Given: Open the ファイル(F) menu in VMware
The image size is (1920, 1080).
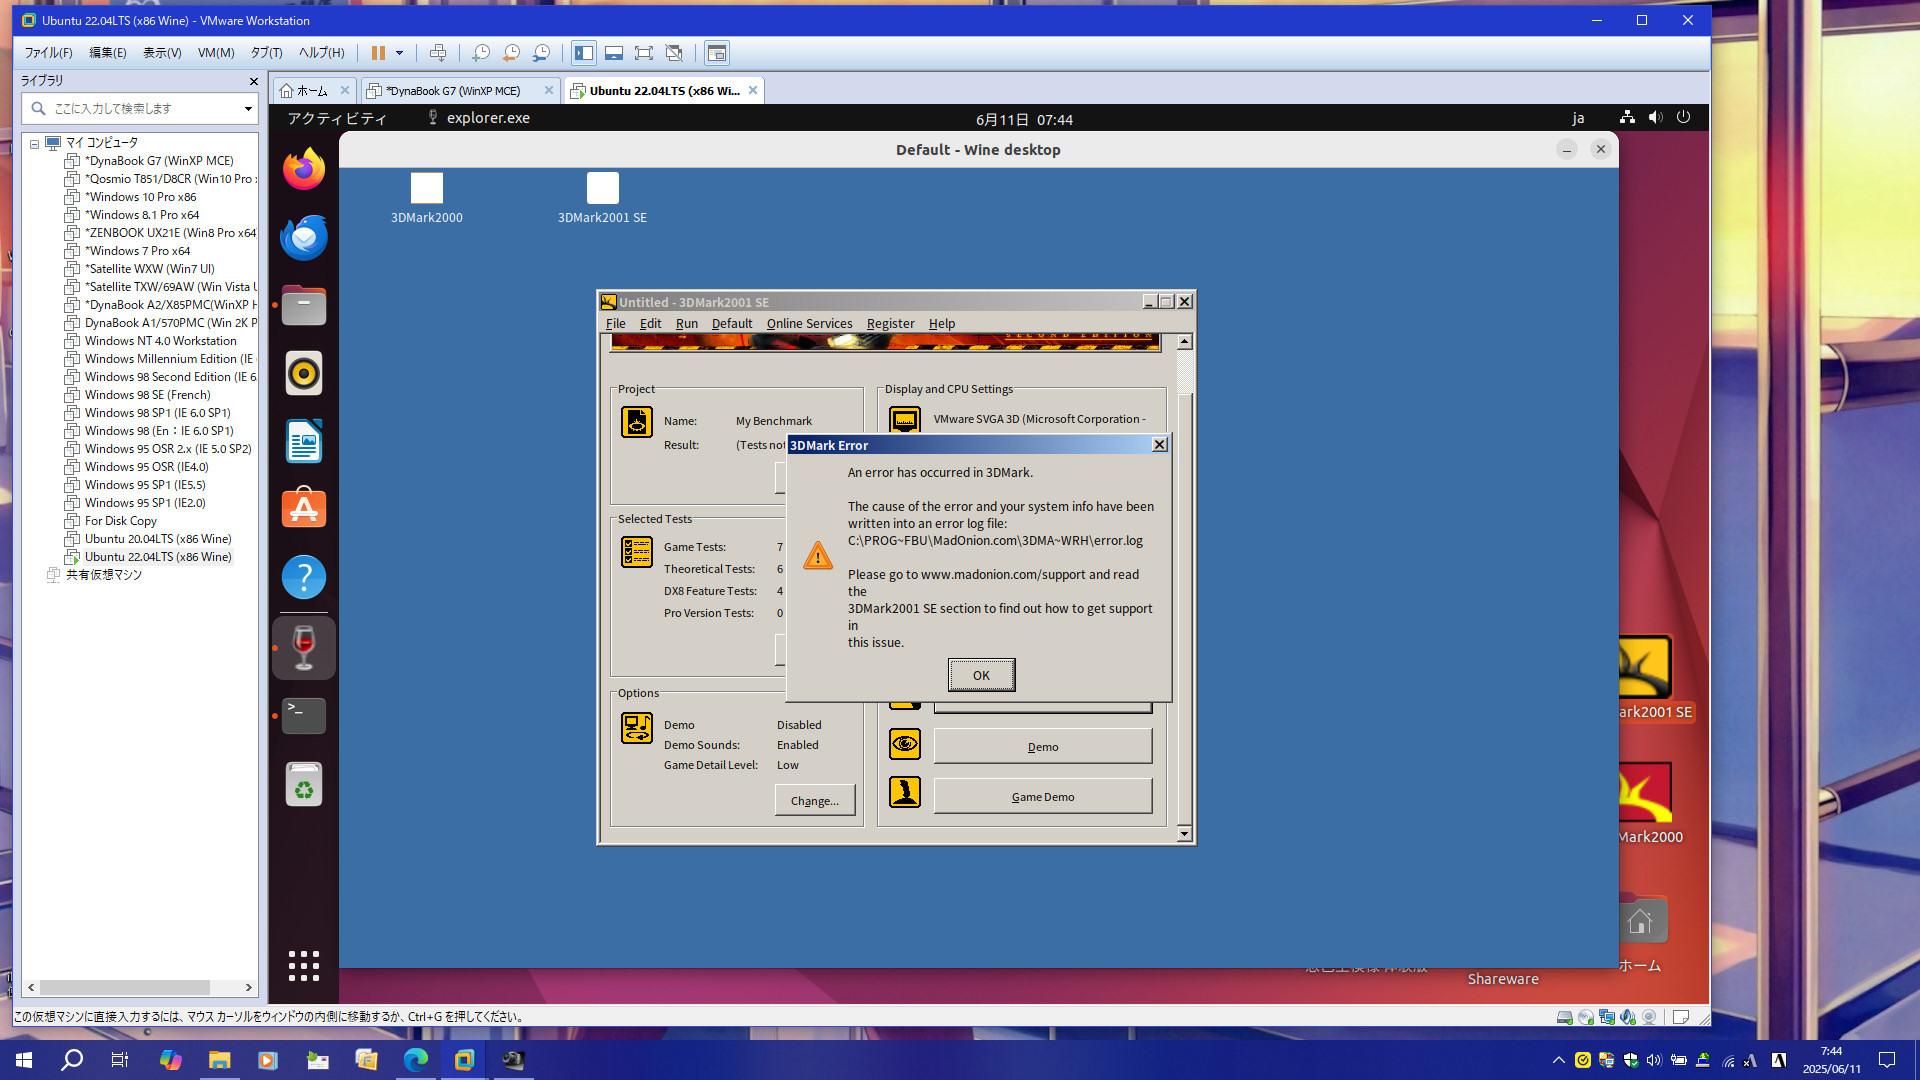Looking at the screenshot, I should point(48,53).
